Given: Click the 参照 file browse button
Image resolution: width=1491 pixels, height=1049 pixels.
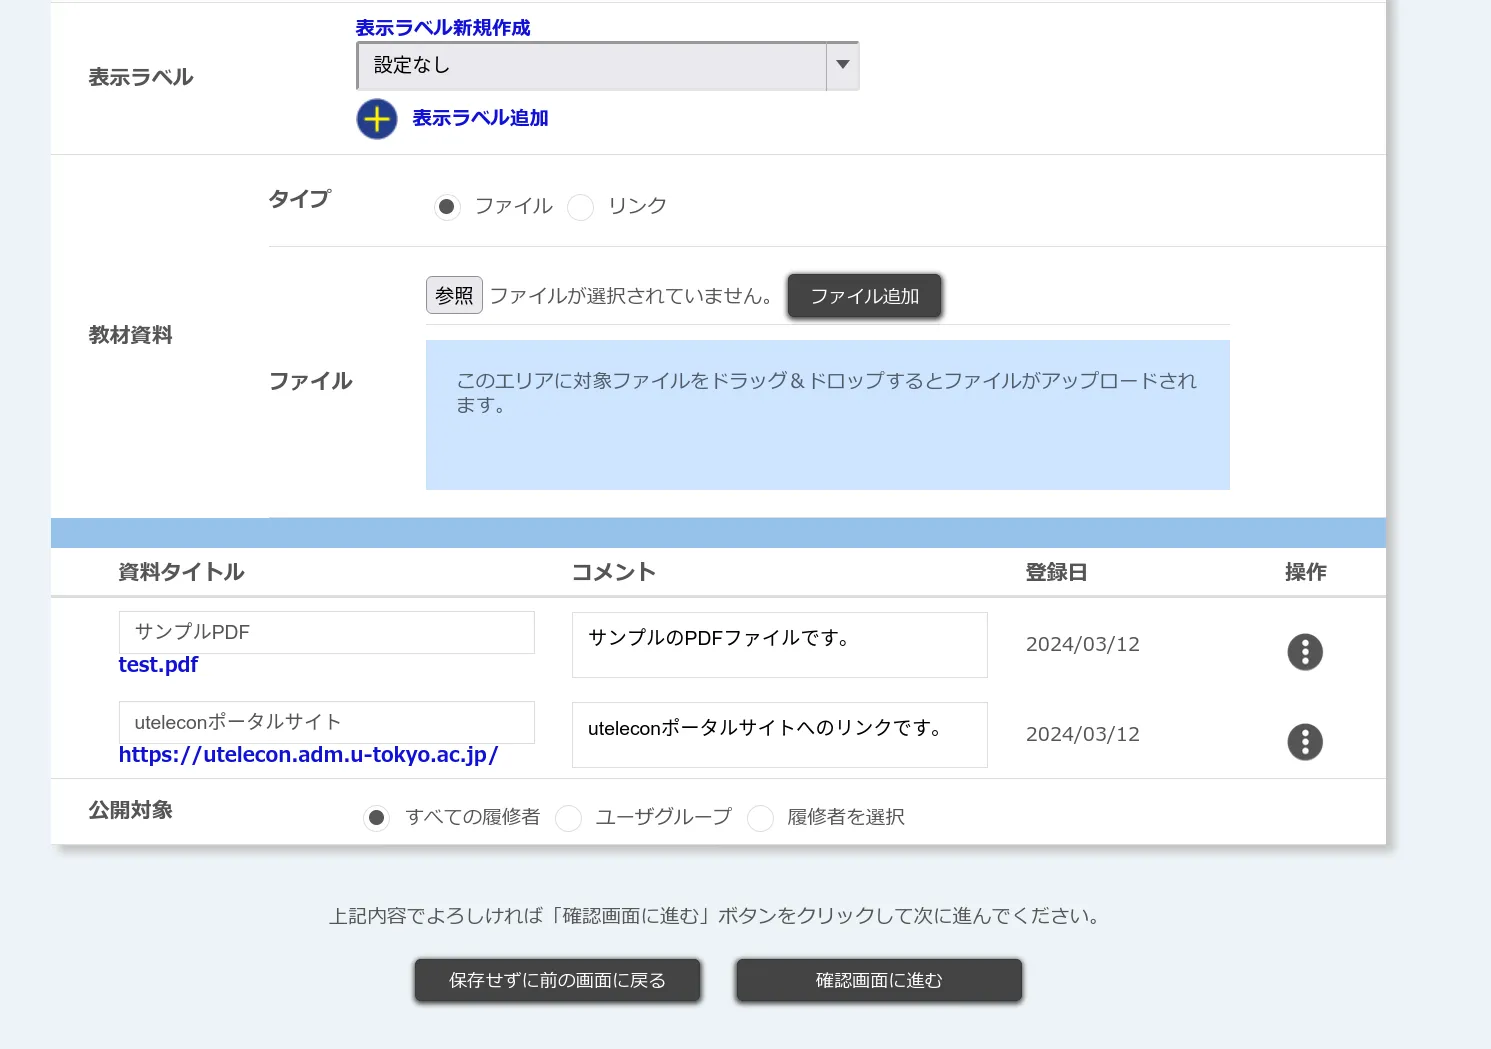Looking at the screenshot, I should pos(454,295).
